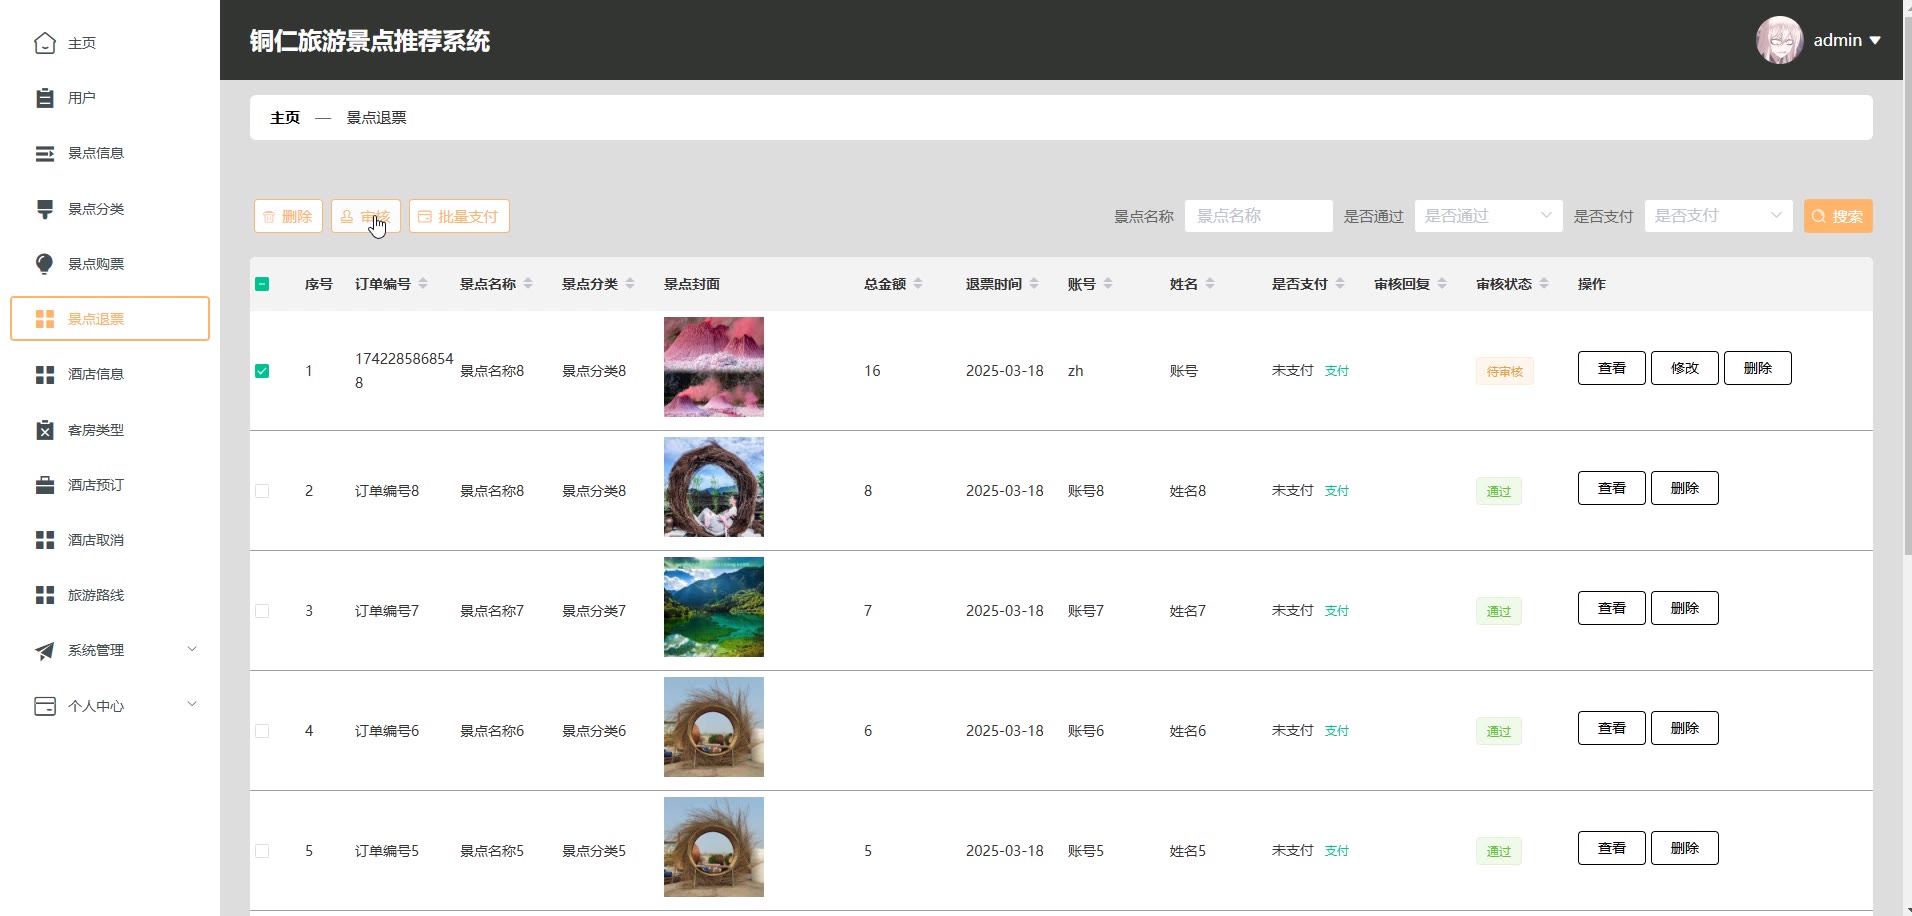Click 查看 for 订单编号8 row
Screen dimensions: 1912x916
coord(1612,488)
